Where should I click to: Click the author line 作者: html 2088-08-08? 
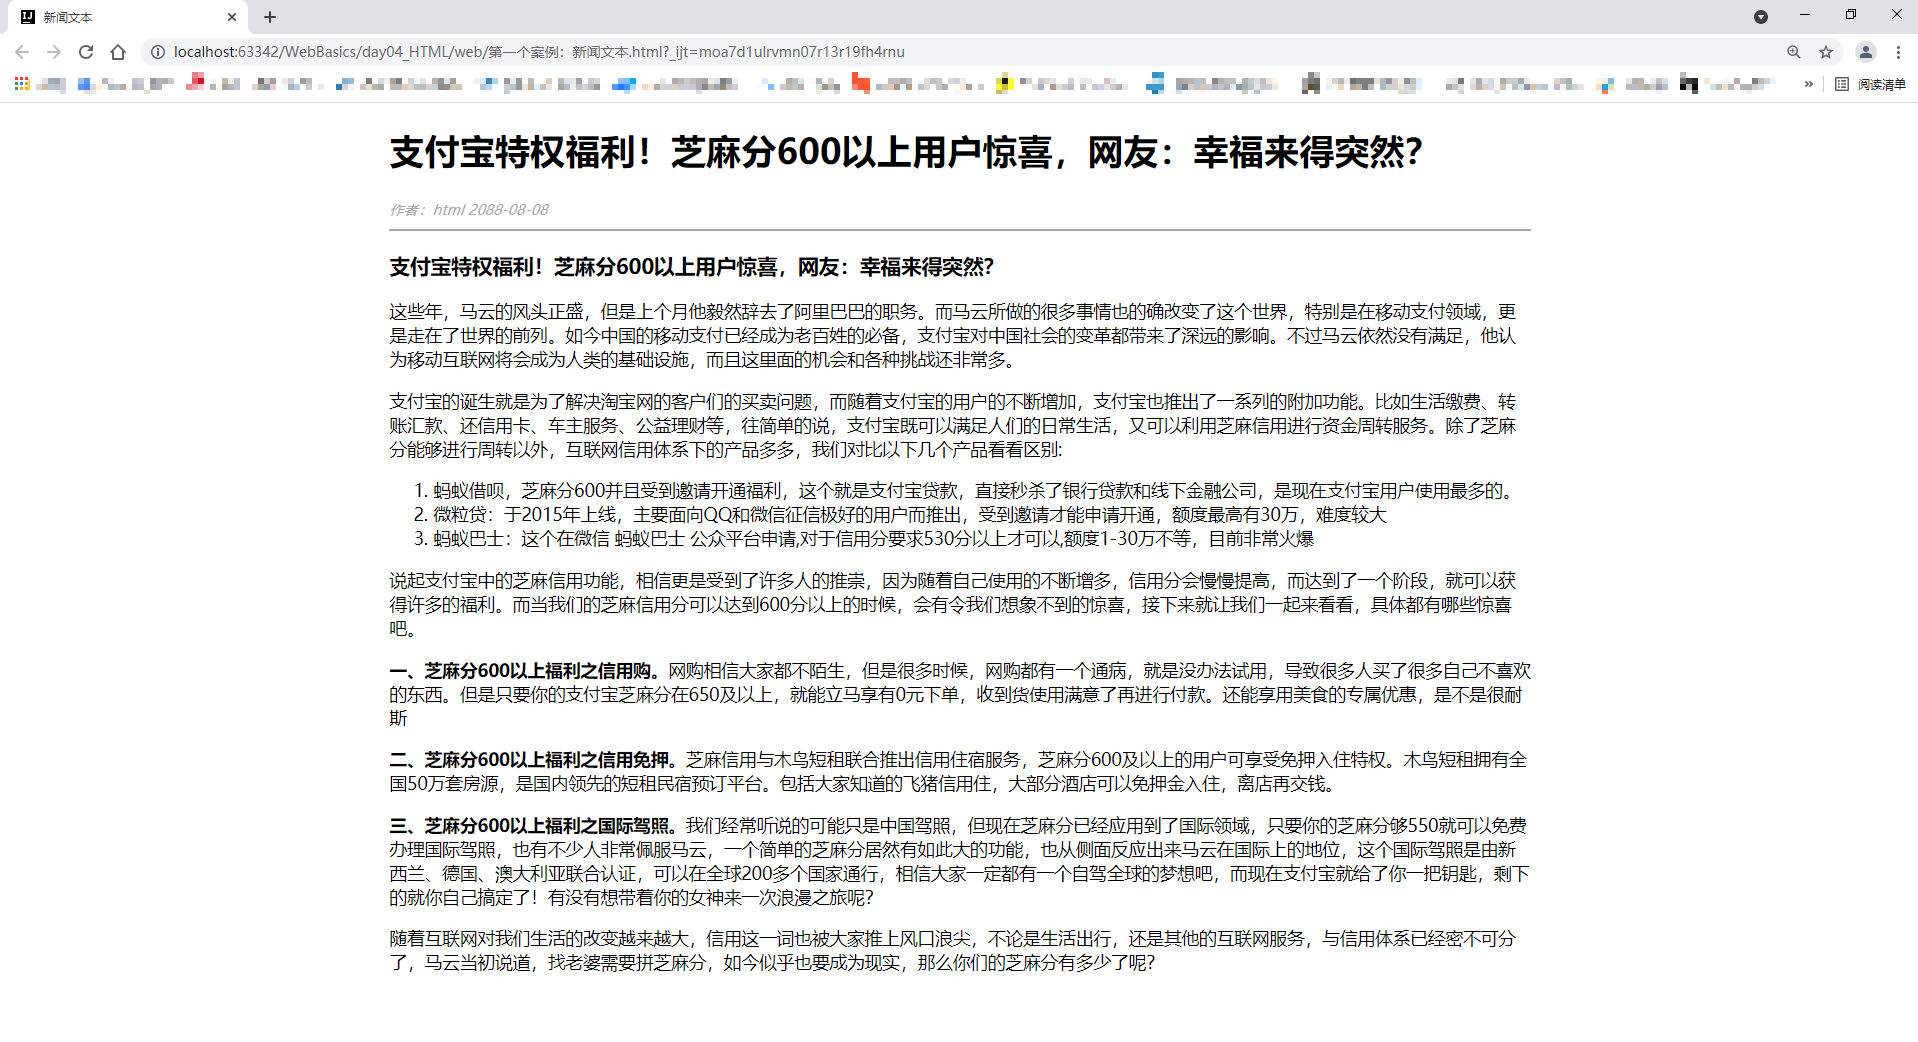pos(469,210)
